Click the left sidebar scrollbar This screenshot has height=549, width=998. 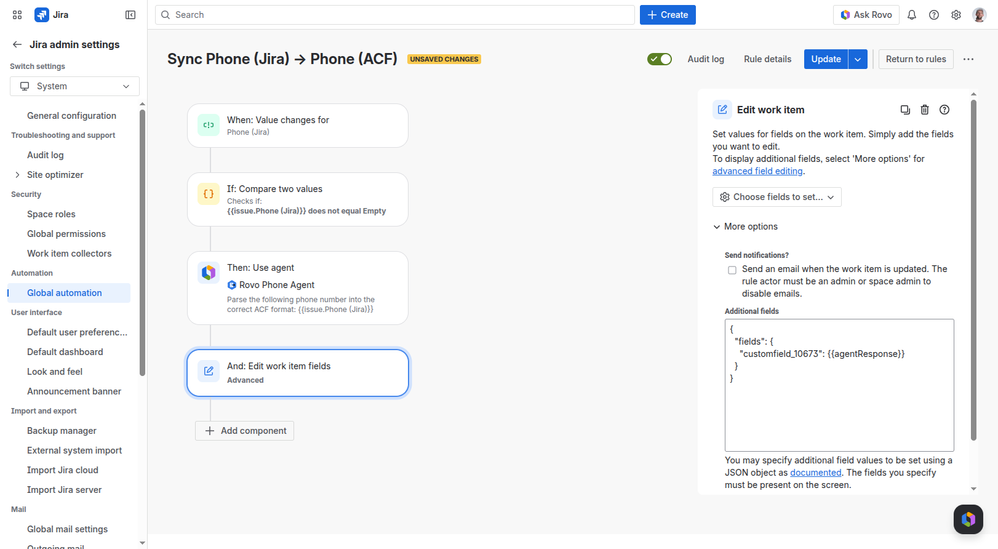[142, 242]
